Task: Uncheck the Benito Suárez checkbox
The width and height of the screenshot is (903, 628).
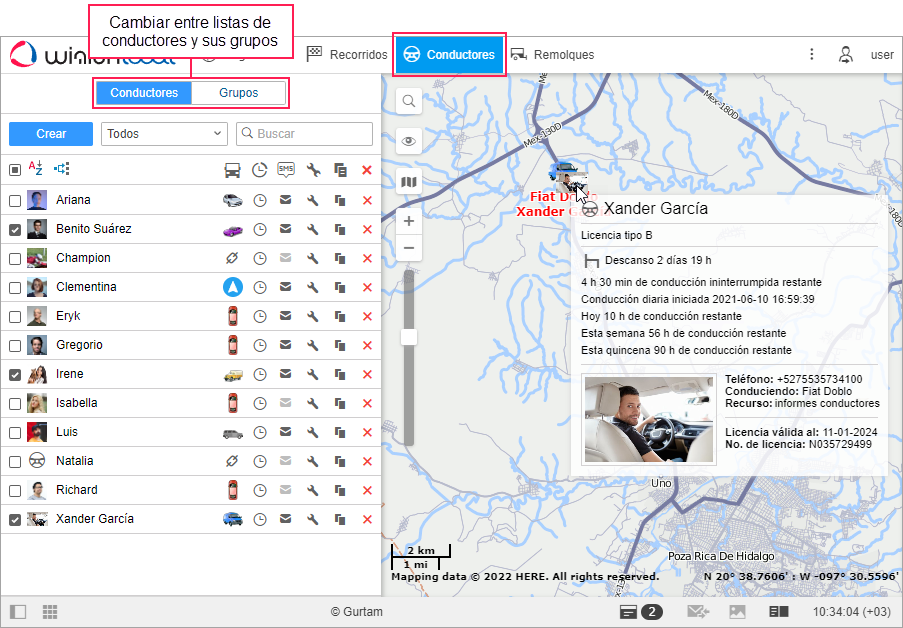Action: click(x=15, y=229)
